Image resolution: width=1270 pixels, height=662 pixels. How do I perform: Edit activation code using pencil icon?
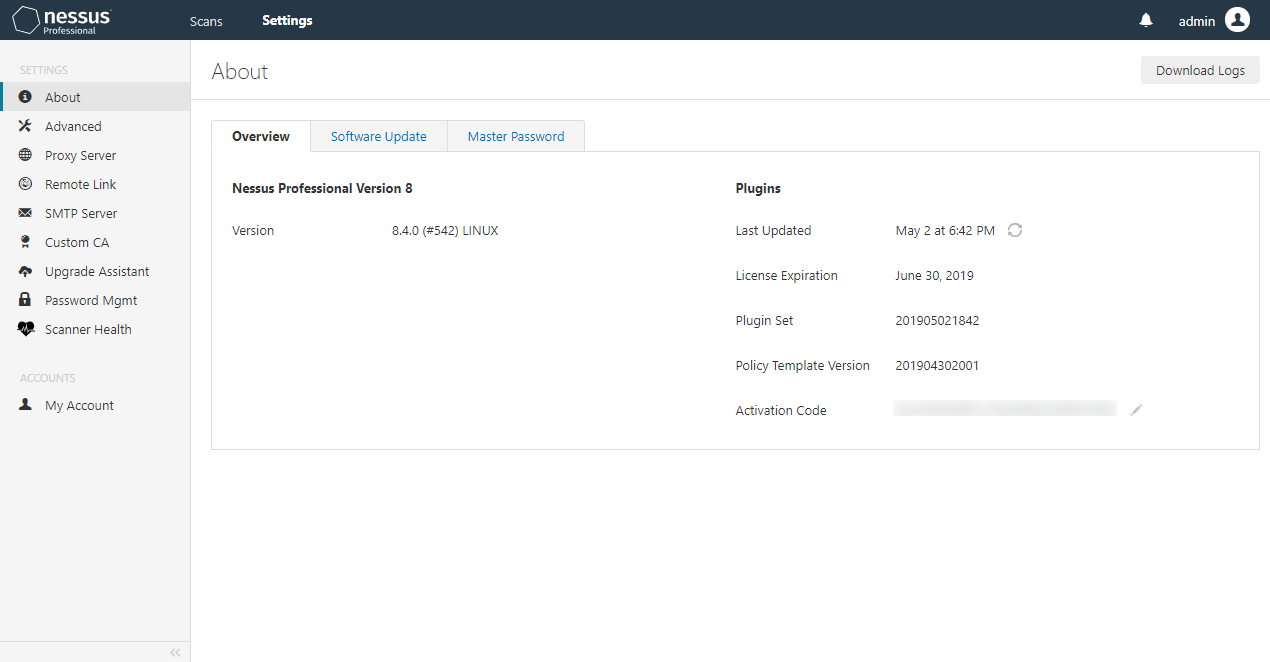click(x=1136, y=410)
